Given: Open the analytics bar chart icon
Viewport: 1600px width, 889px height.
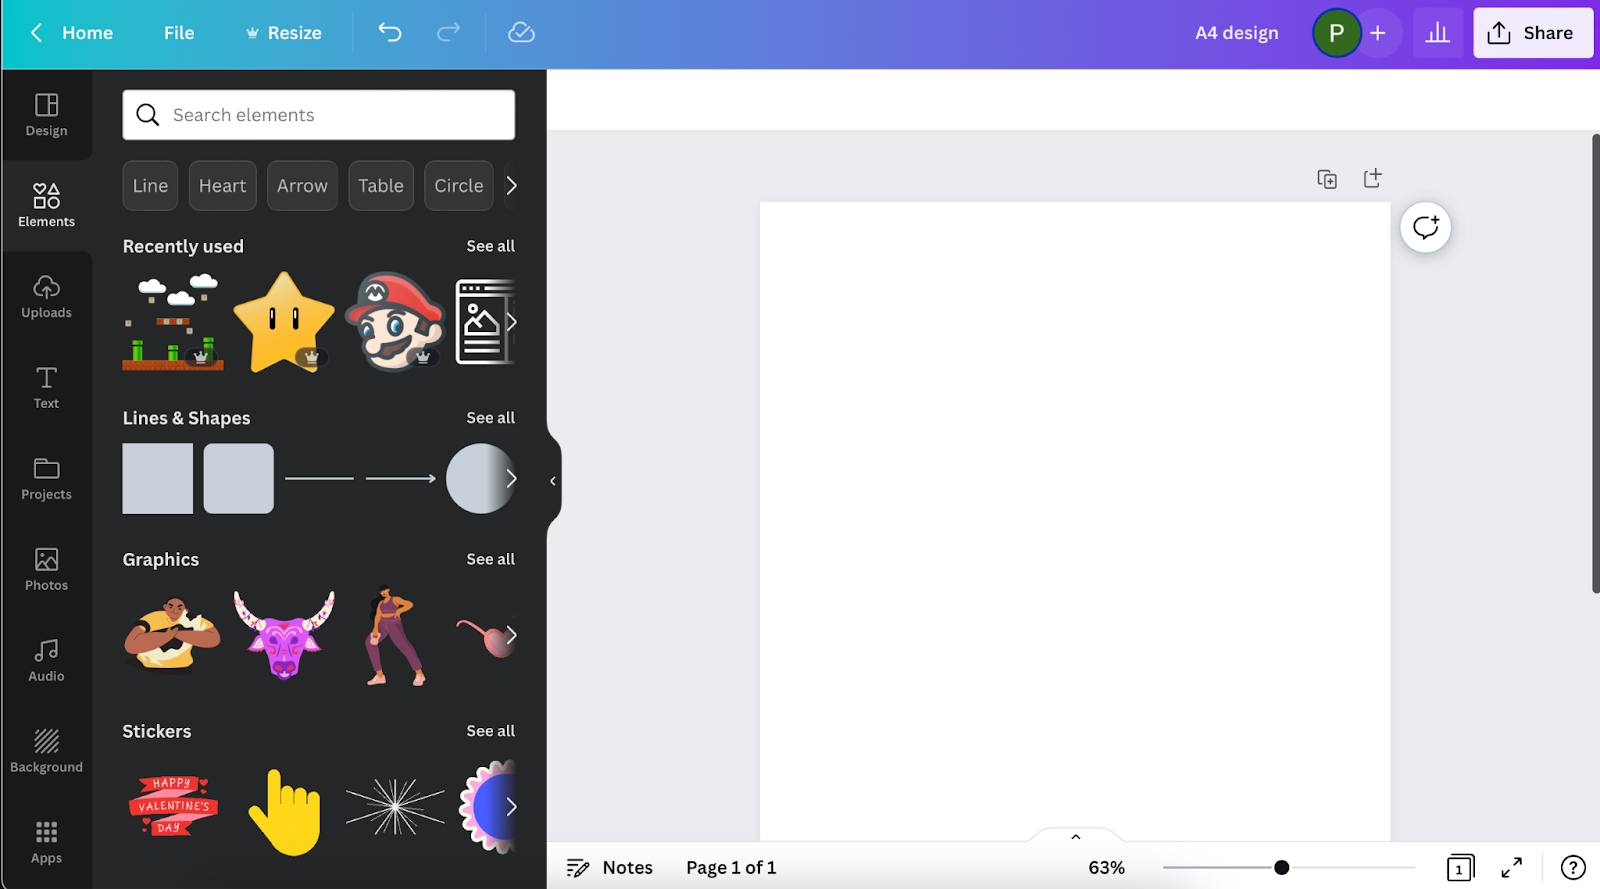Looking at the screenshot, I should click(1437, 33).
